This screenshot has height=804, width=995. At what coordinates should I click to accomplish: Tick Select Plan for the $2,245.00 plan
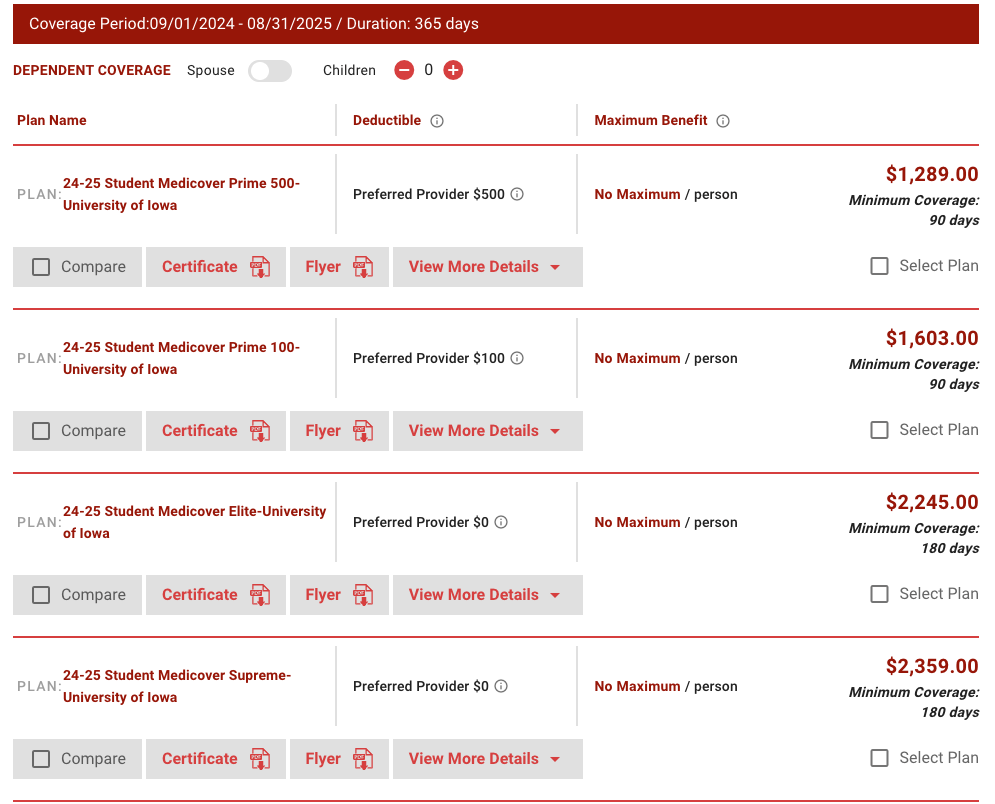(x=880, y=594)
